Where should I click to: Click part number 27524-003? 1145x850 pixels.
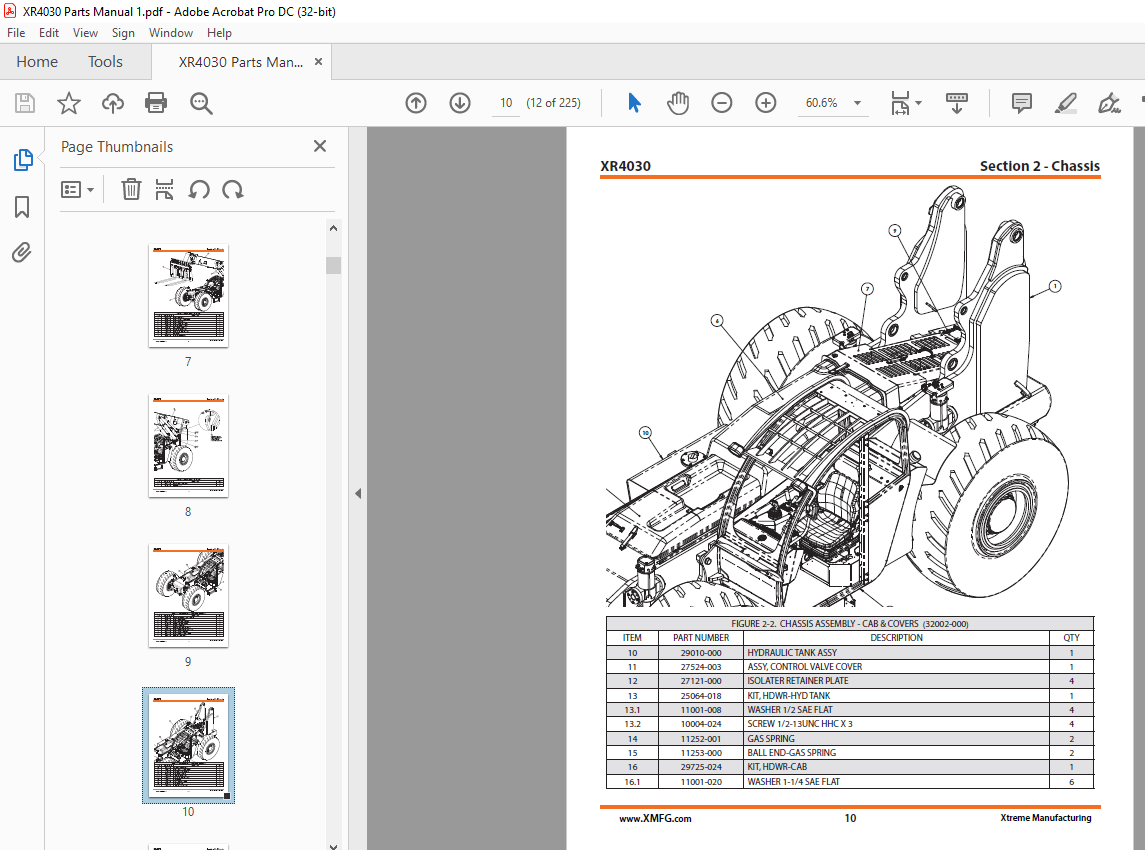click(701, 667)
